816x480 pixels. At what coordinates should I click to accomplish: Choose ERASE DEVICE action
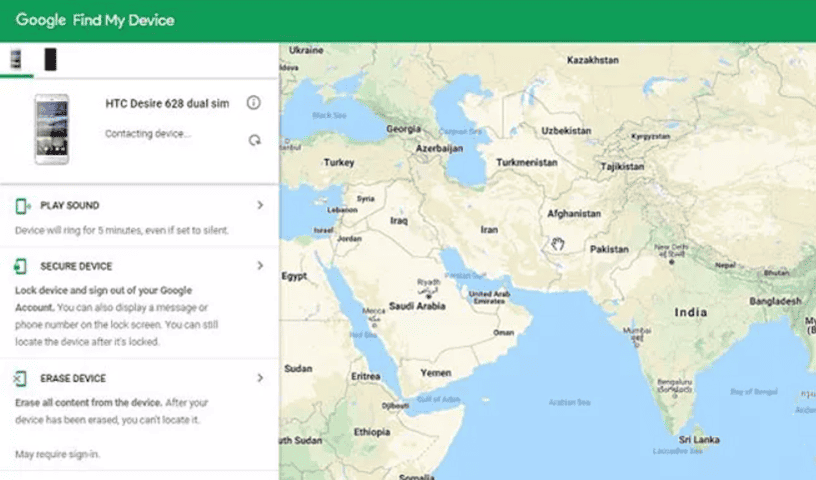point(73,378)
